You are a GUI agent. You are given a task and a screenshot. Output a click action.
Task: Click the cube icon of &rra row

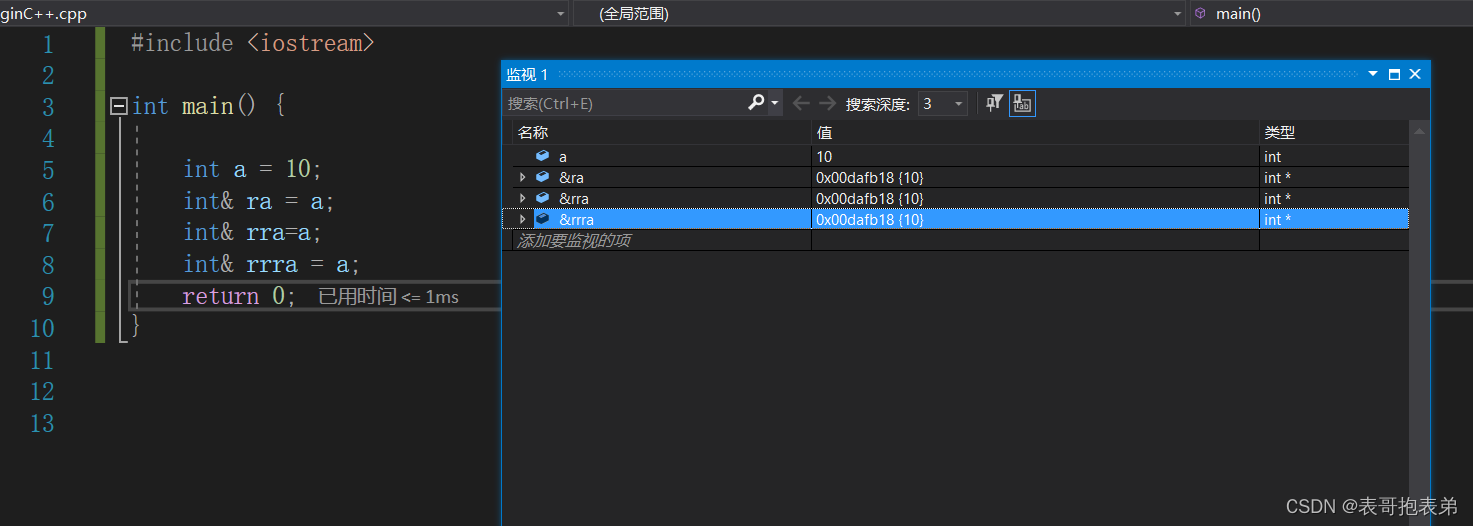point(543,198)
